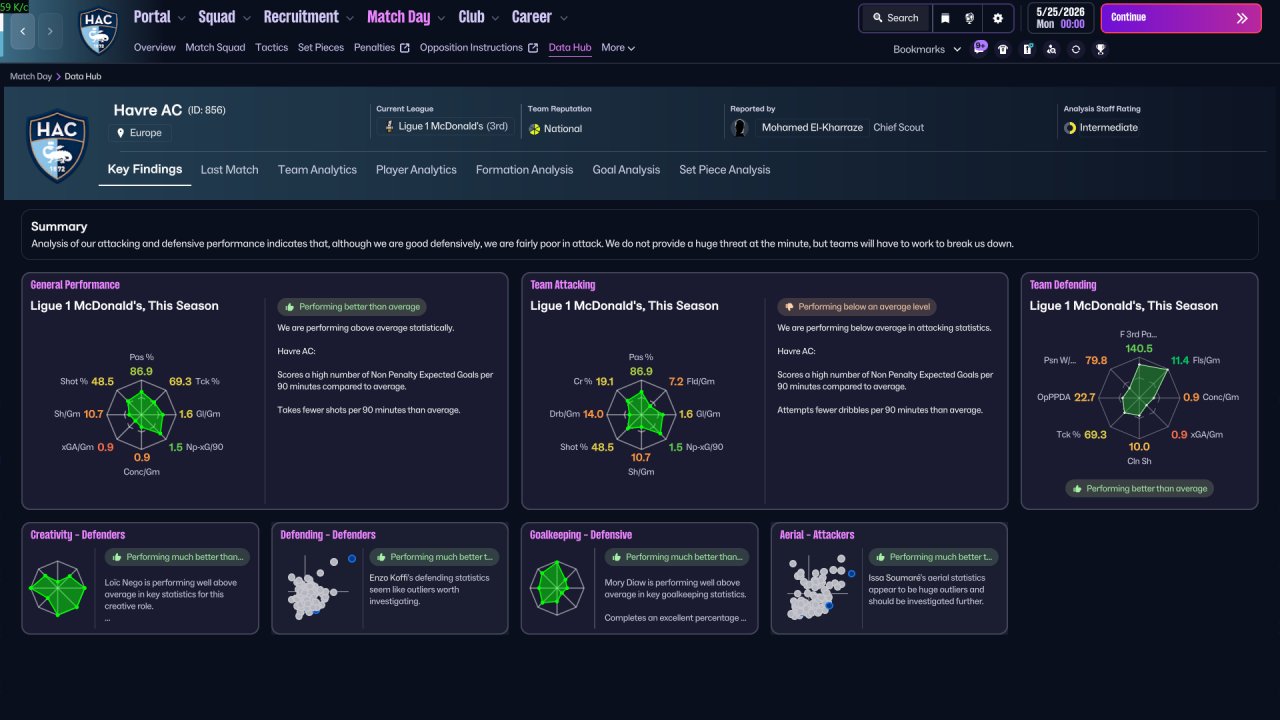The width and height of the screenshot is (1280, 720).
Task: Open the Team Defending panel title
Action: pyautogui.click(x=1063, y=285)
